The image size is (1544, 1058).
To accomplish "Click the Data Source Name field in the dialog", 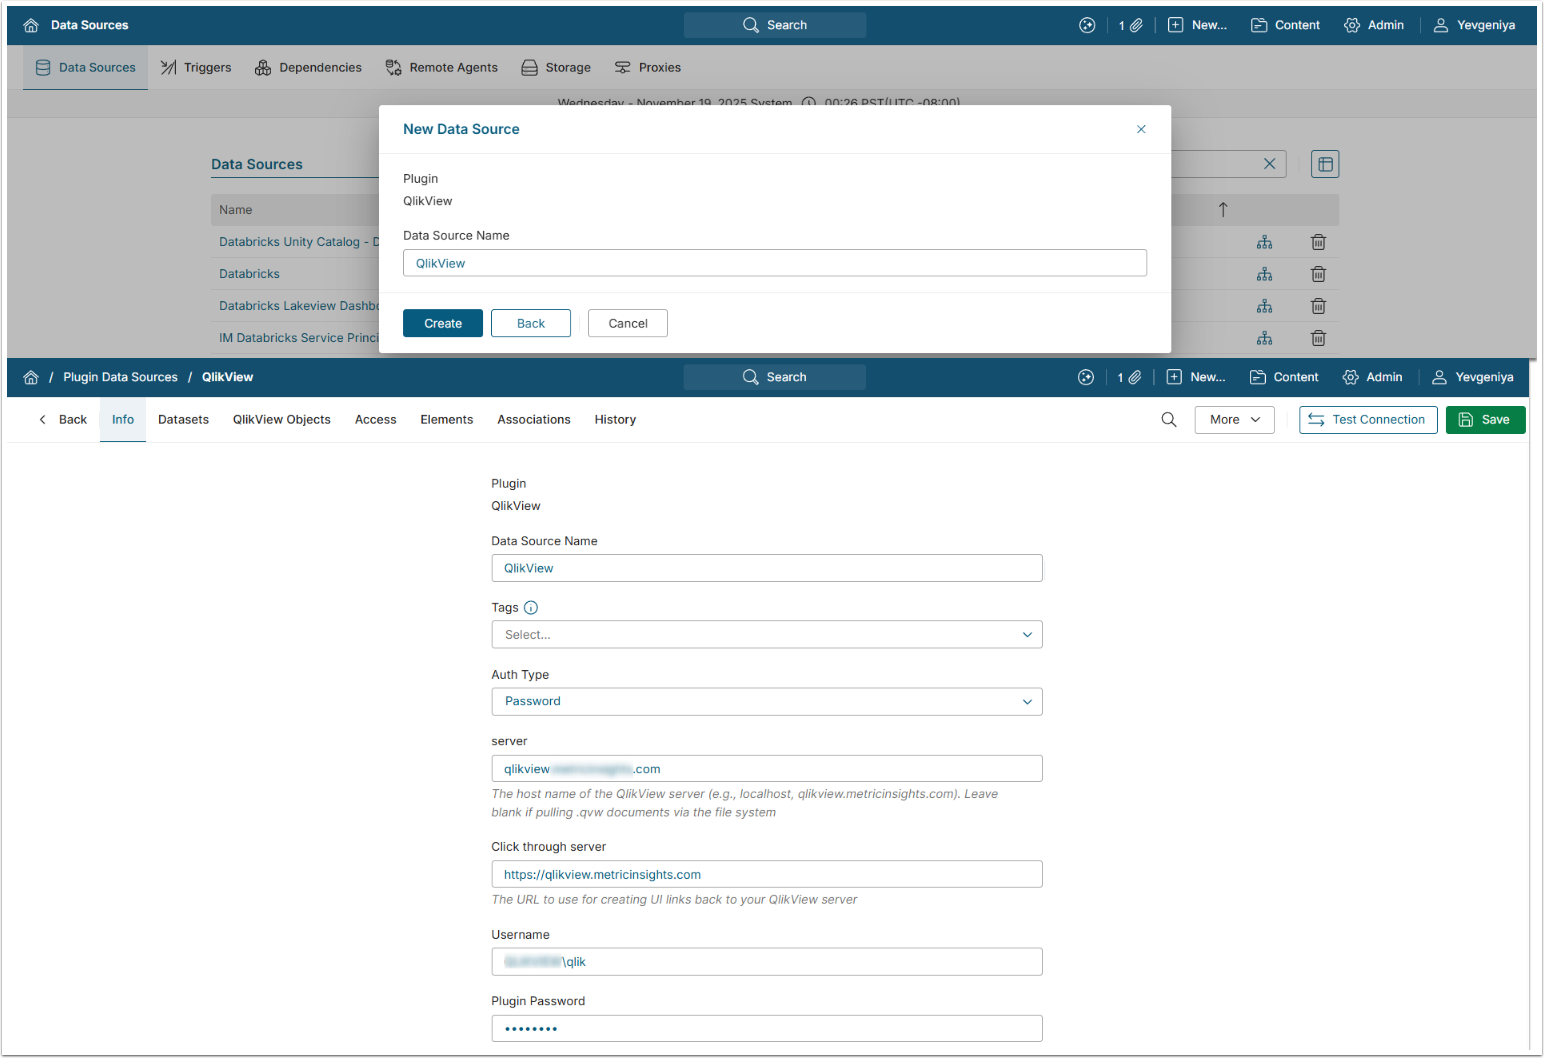I will pyautogui.click(x=775, y=263).
